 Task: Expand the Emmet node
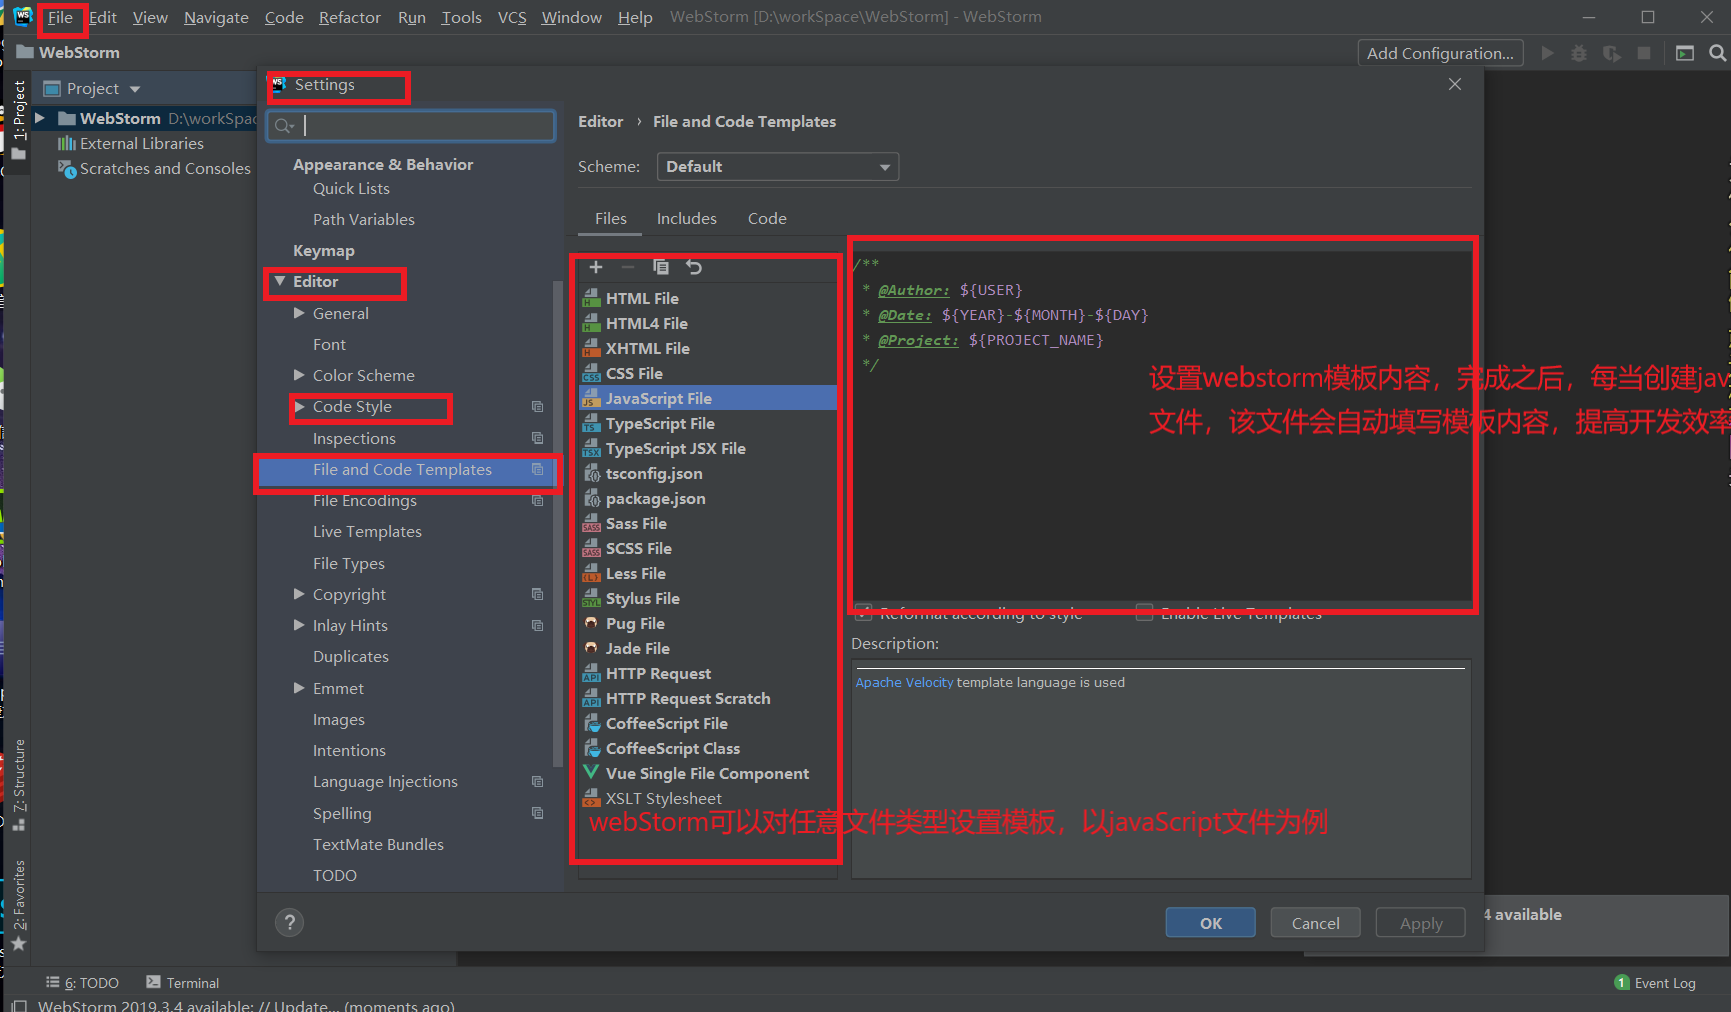click(x=299, y=688)
